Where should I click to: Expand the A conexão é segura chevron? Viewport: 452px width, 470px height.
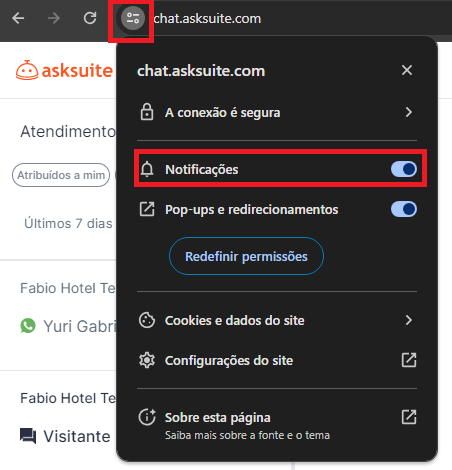coord(409,112)
